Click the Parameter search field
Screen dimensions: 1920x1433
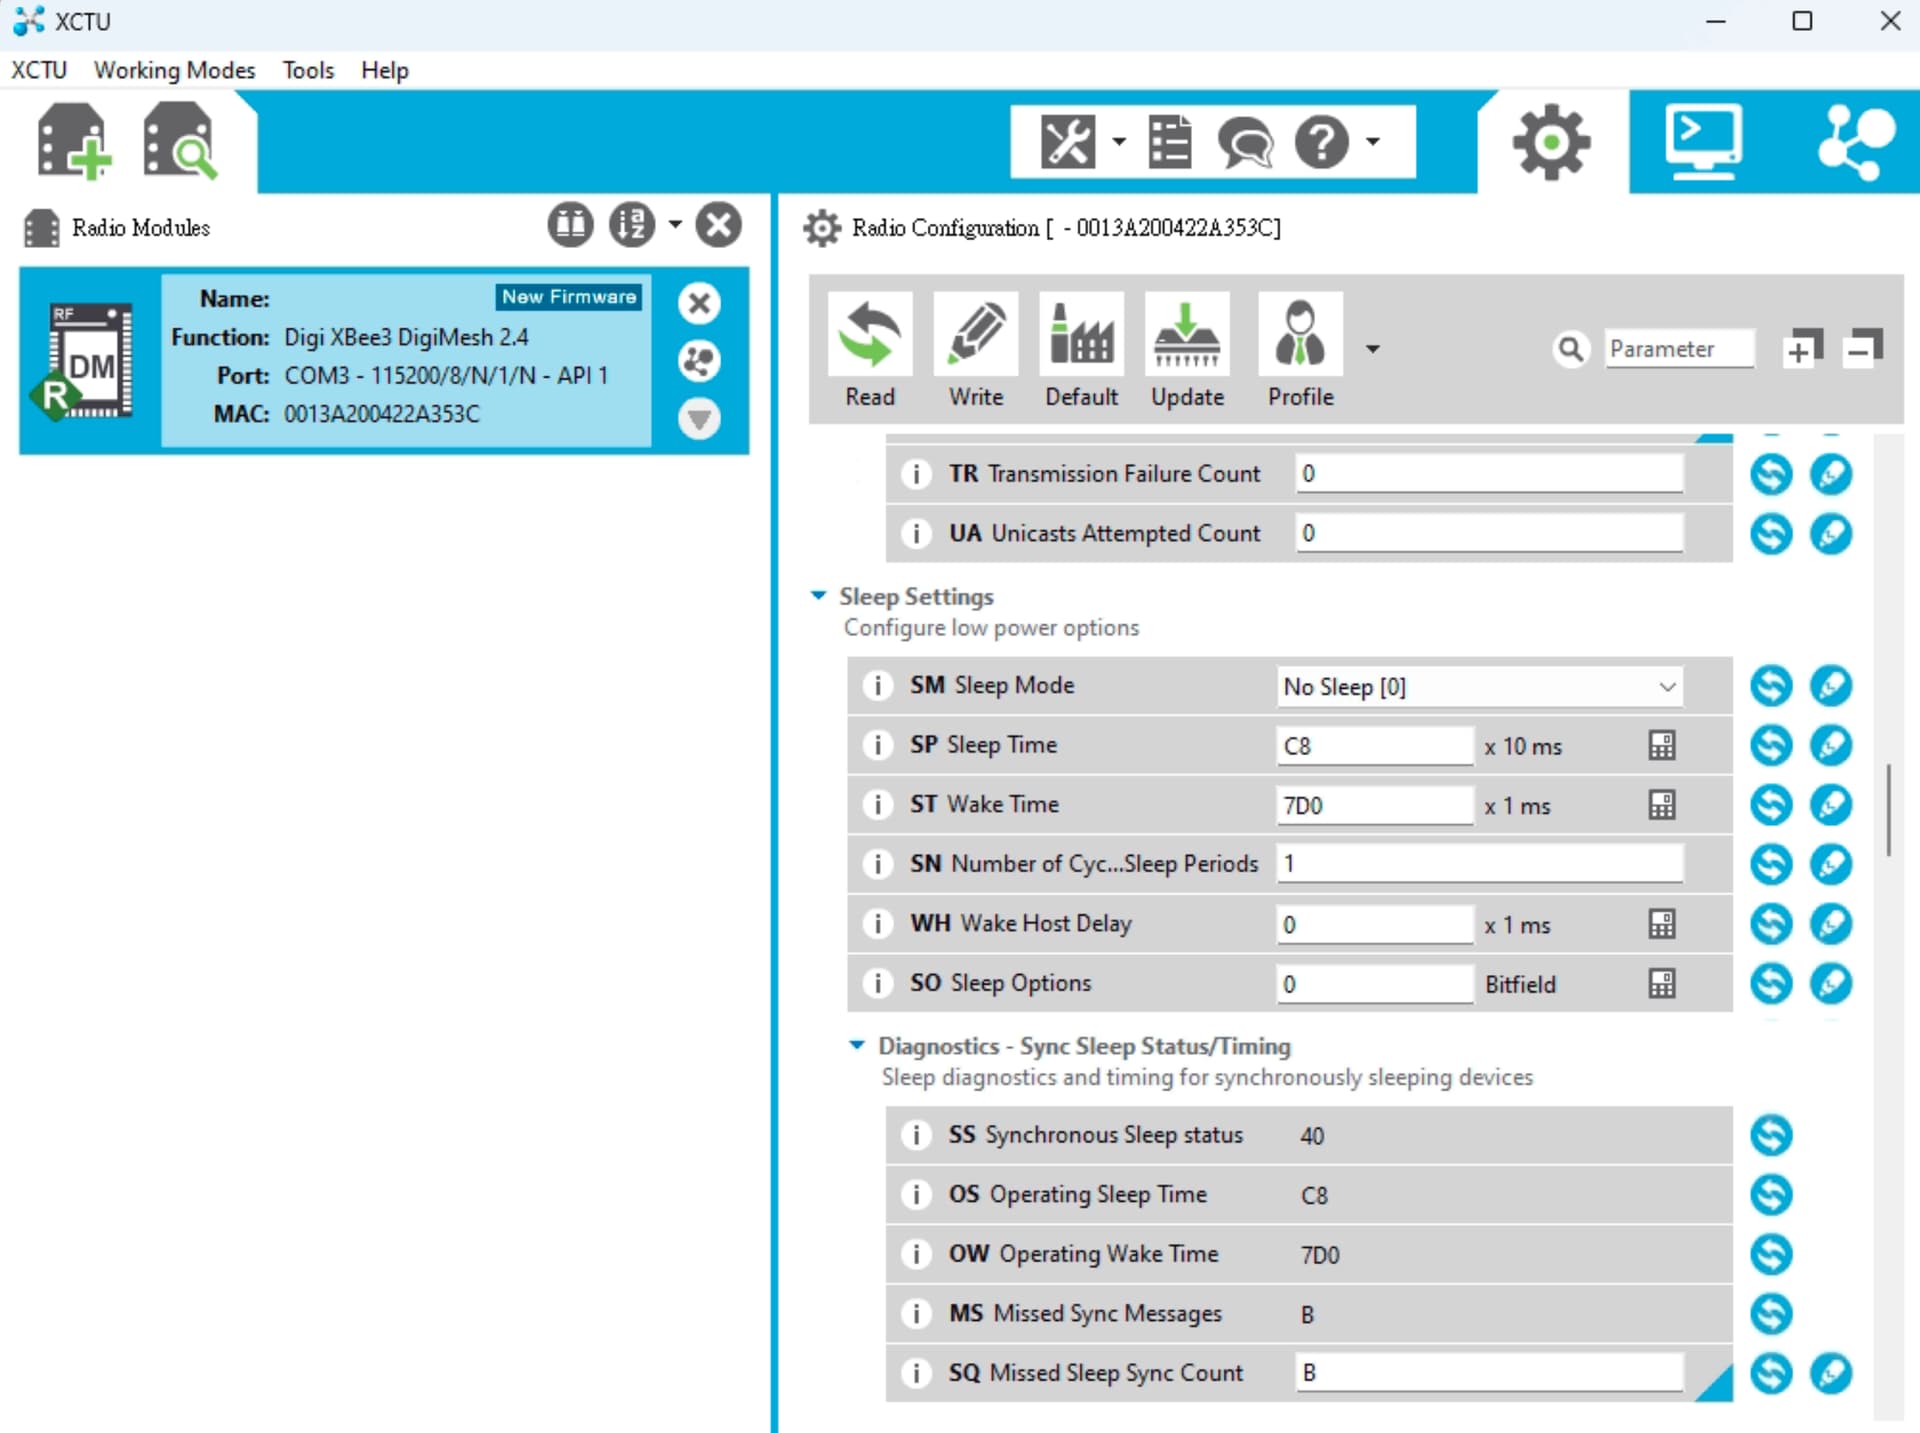click(x=1679, y=349)
